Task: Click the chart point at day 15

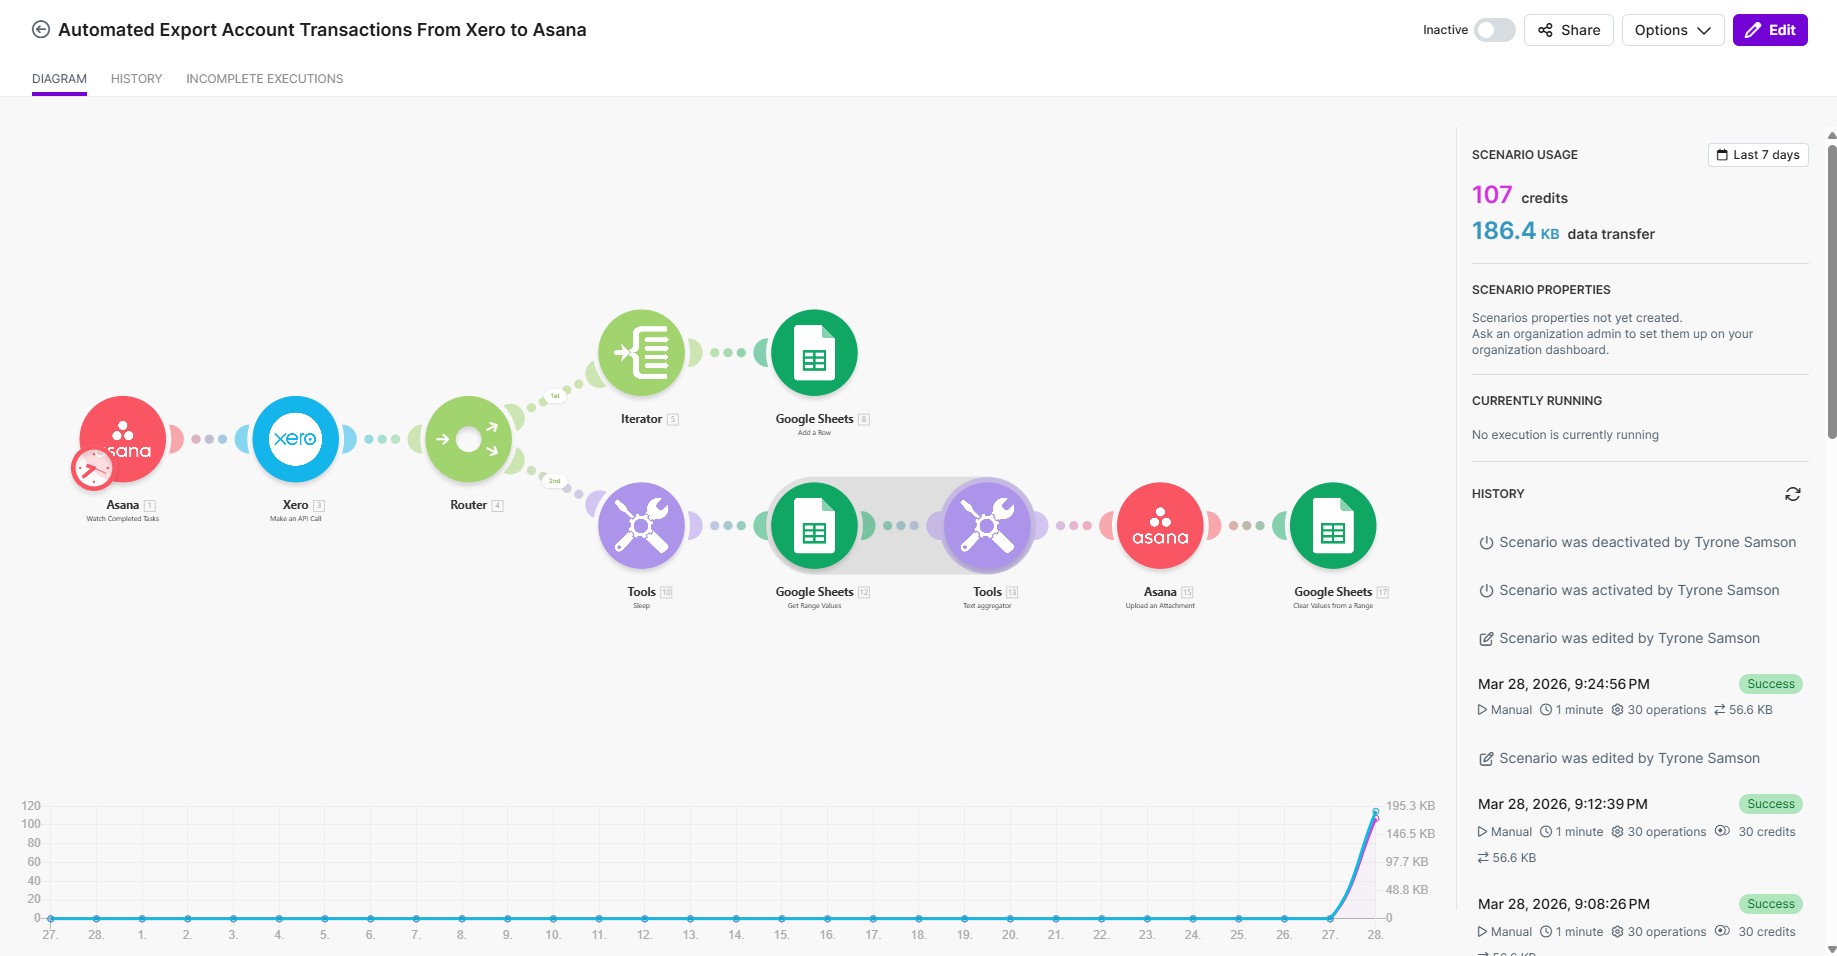Action: coord(782,918)
